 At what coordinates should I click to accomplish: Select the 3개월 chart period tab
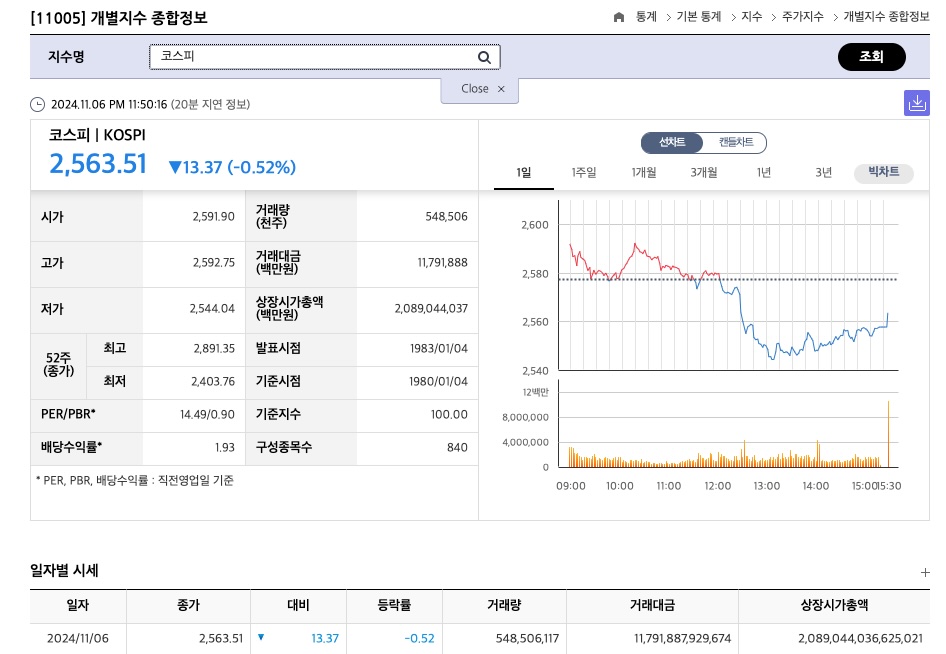point(703,173)
